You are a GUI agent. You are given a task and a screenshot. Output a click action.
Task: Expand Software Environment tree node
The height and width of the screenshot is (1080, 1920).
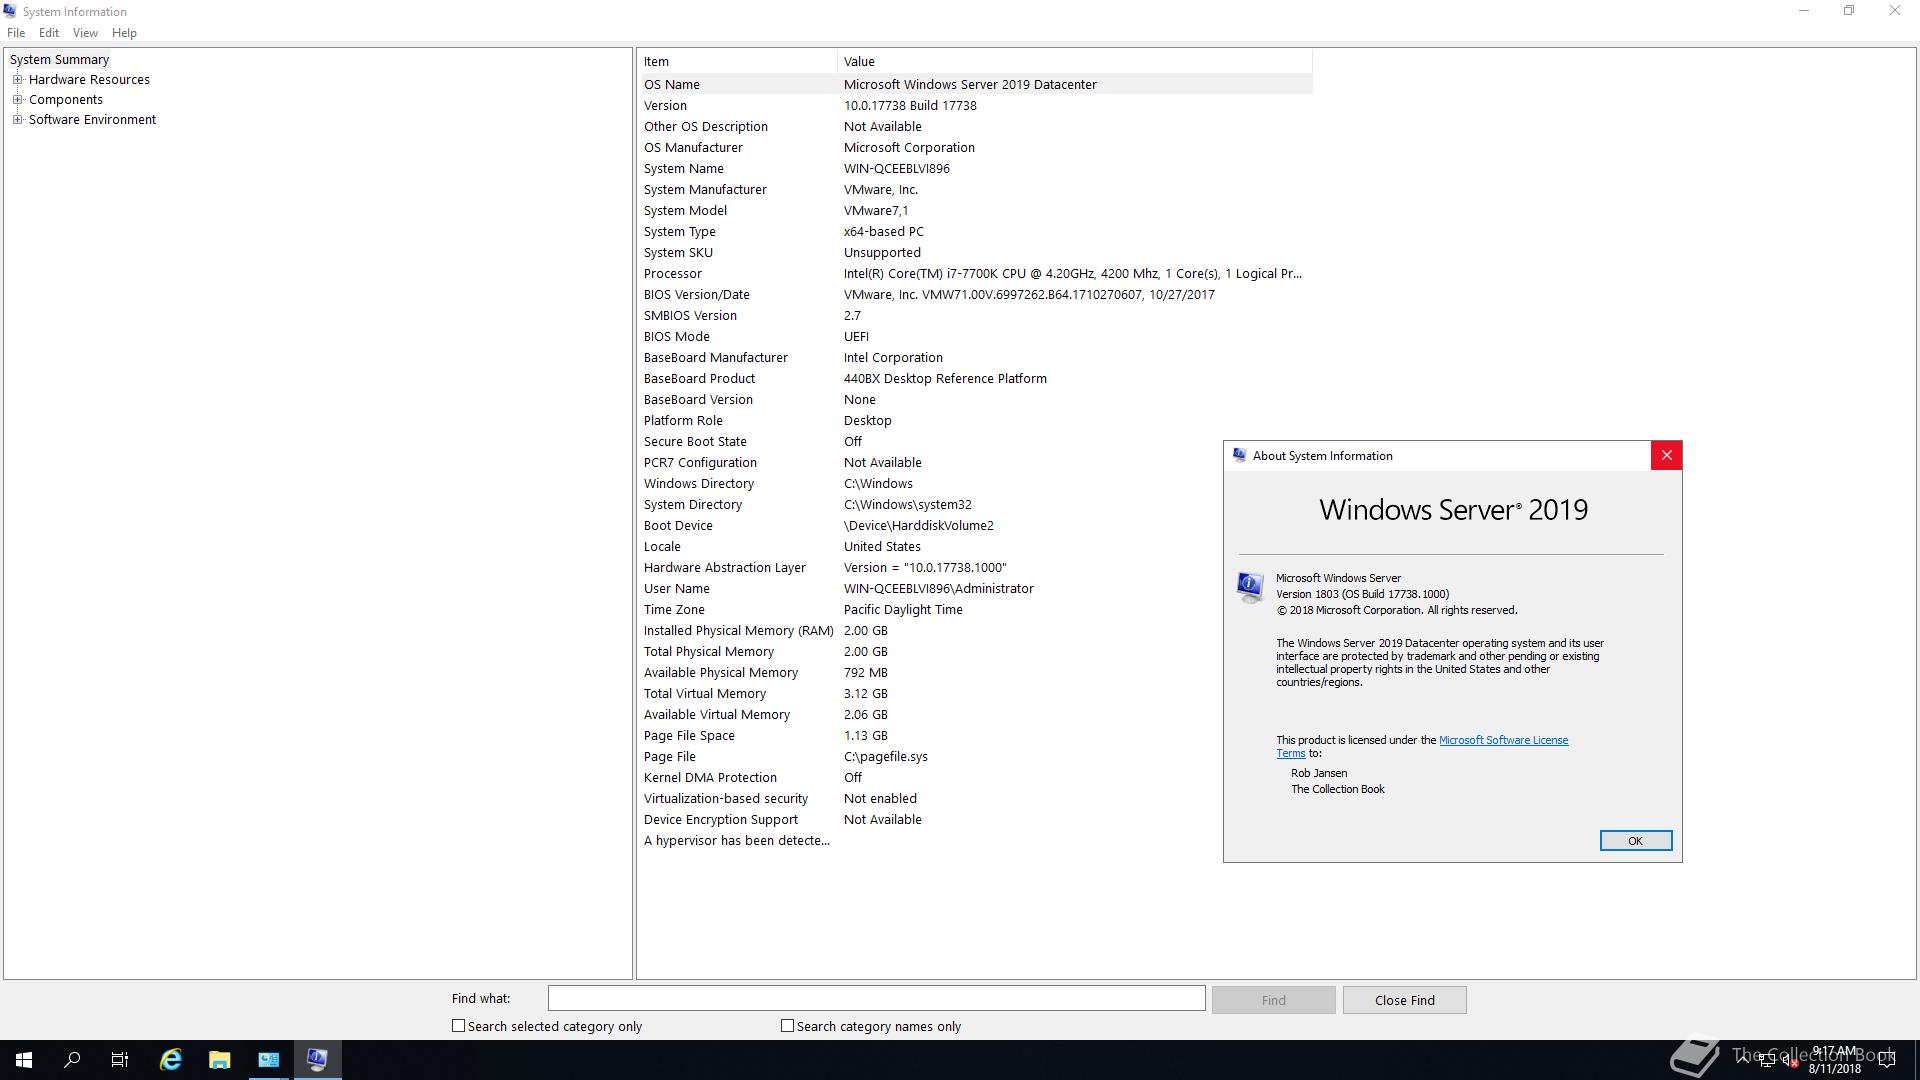(x=17, y=120)
